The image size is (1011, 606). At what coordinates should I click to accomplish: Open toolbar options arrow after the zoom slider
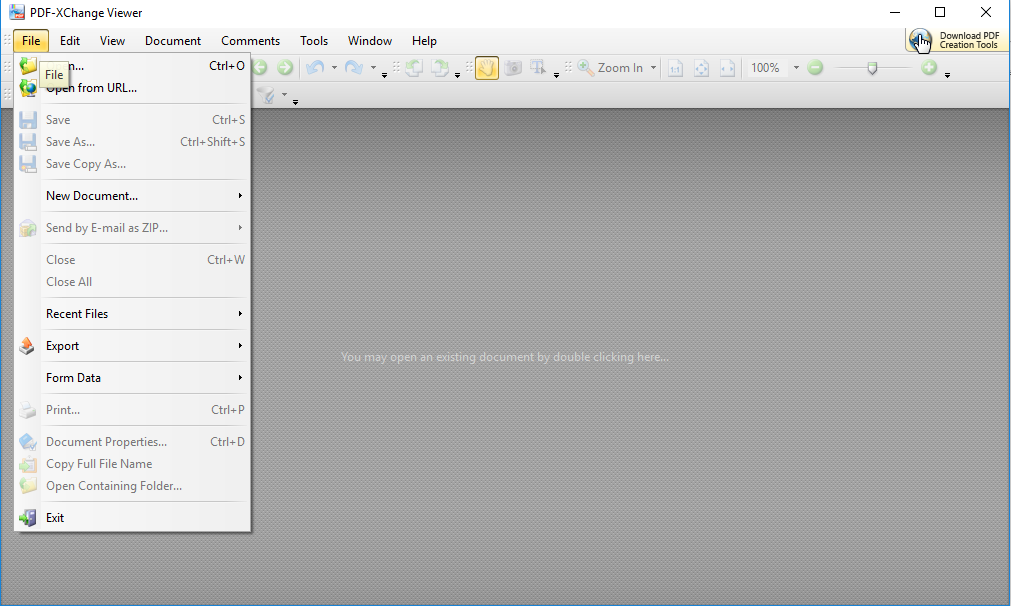point(947,75)
